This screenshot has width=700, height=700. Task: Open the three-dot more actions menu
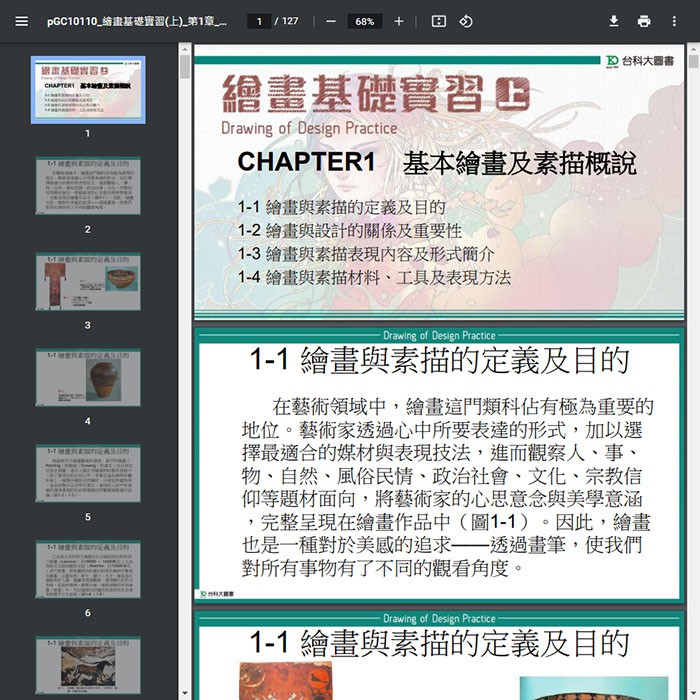(x=674, y=21)
